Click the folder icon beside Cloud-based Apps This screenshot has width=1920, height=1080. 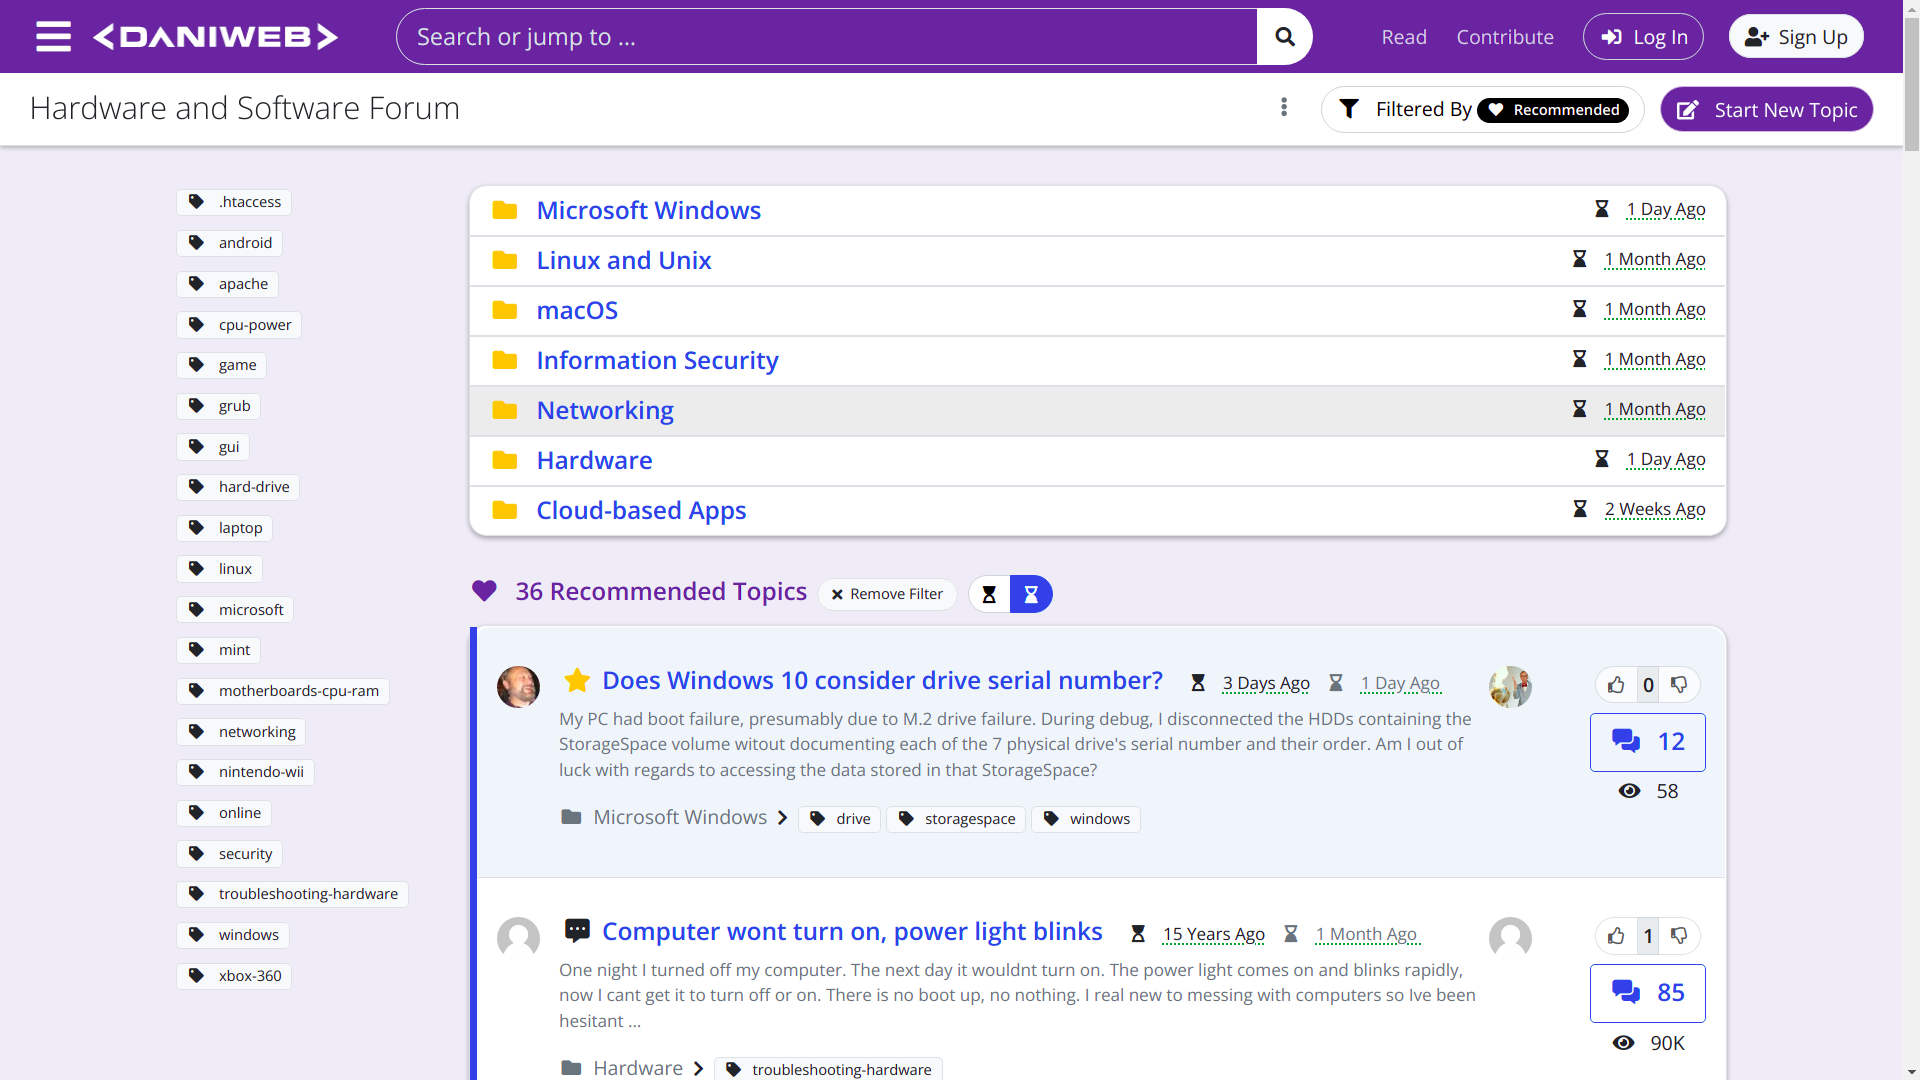point(505,510)
